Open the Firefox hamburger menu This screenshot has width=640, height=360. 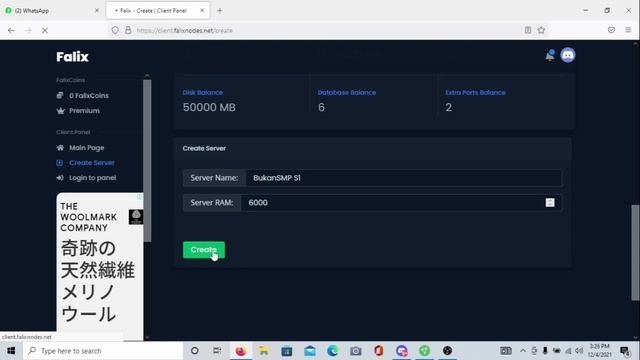tap(628, 30)
